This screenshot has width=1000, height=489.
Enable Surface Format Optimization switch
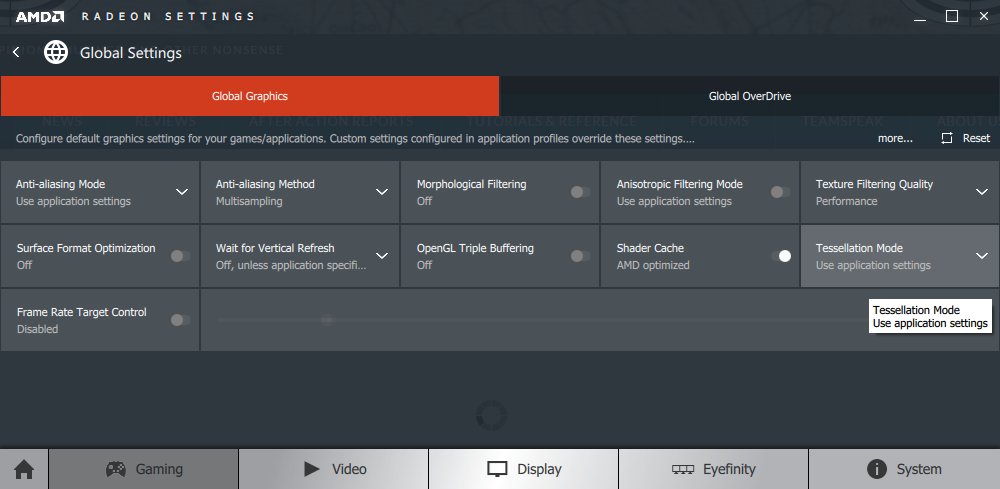point(180,256)
